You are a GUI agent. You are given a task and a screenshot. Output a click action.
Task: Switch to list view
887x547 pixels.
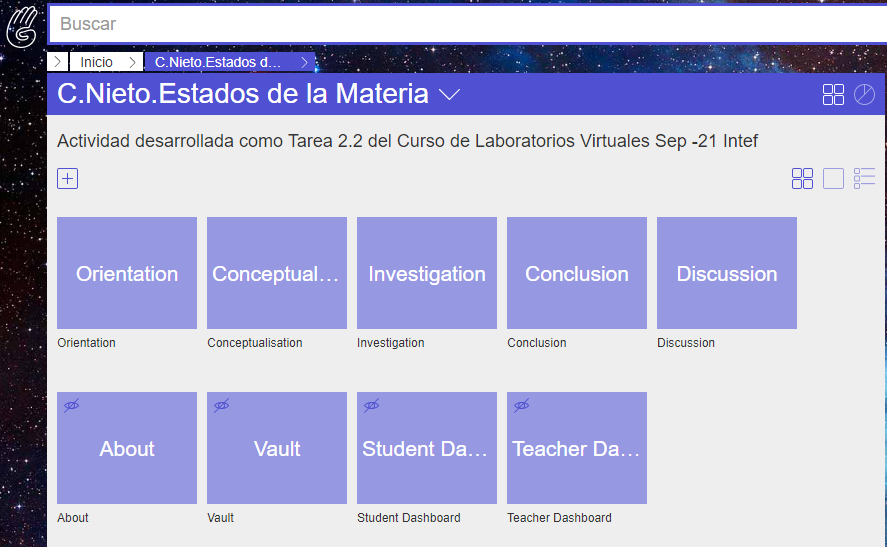tap(864, 179)
